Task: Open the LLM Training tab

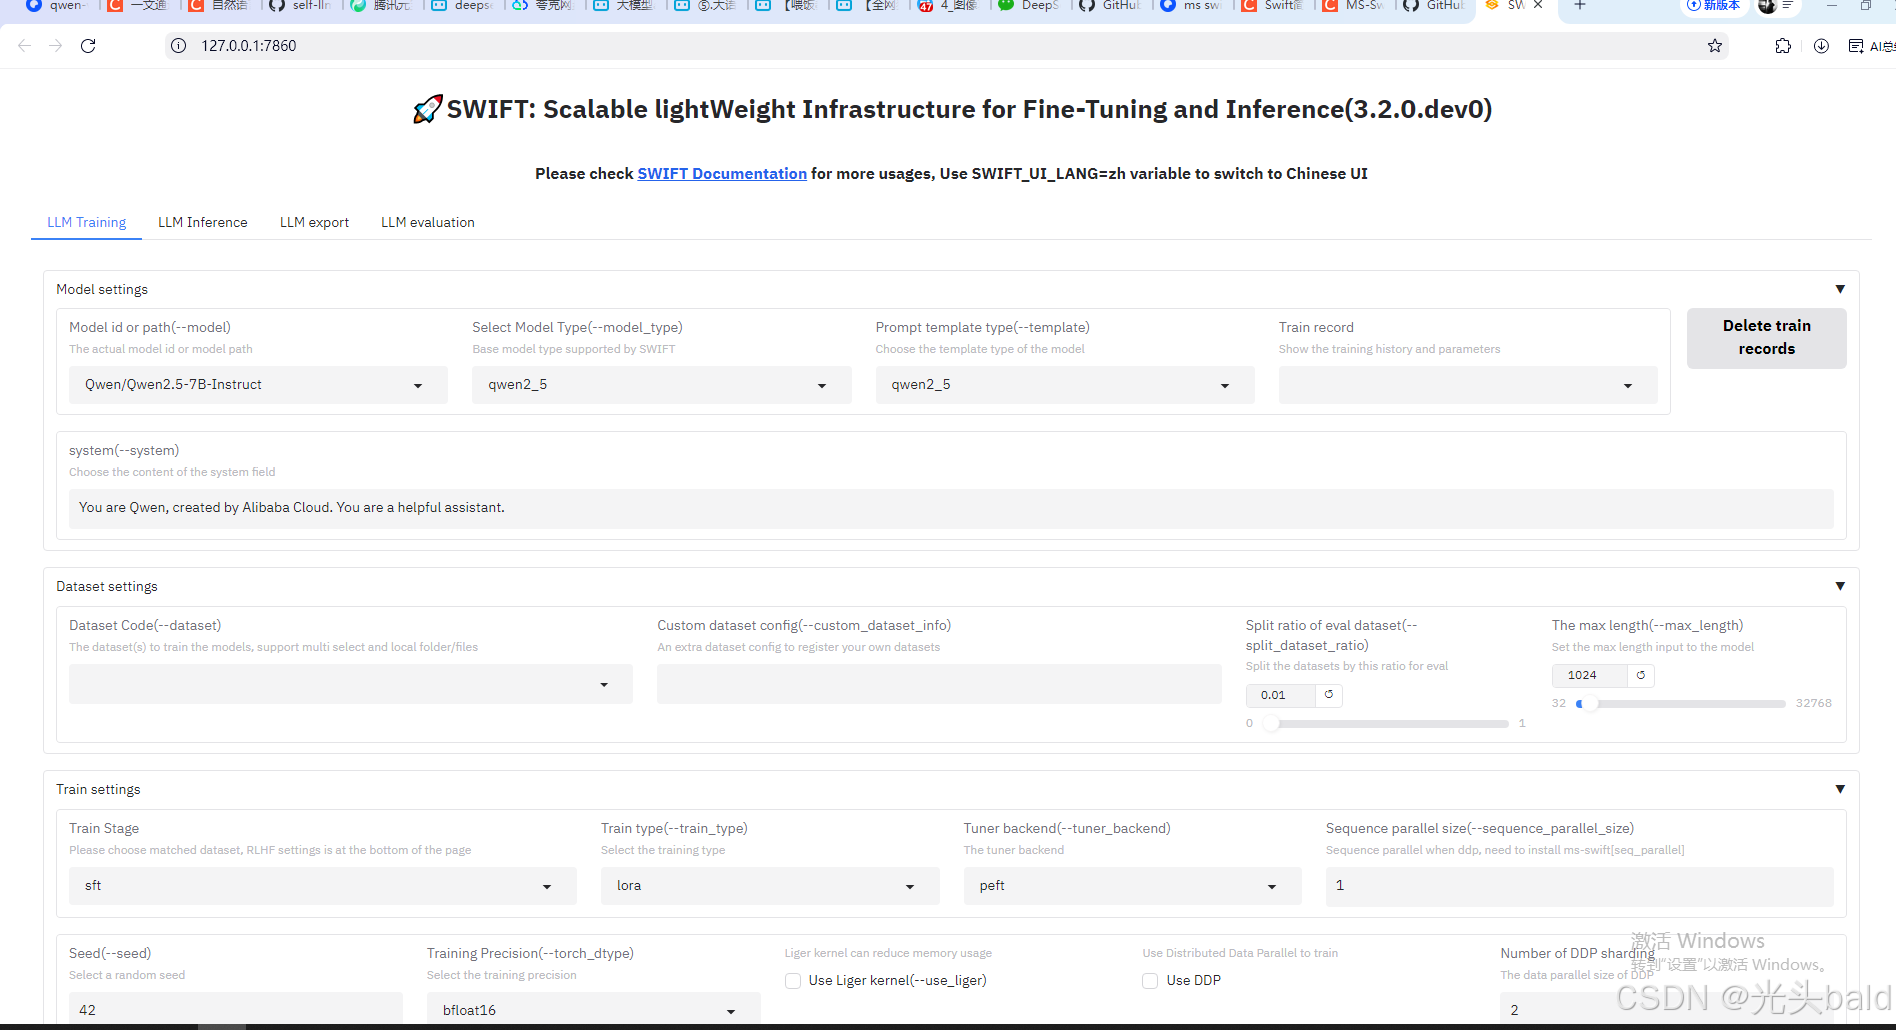Action: 87,222
